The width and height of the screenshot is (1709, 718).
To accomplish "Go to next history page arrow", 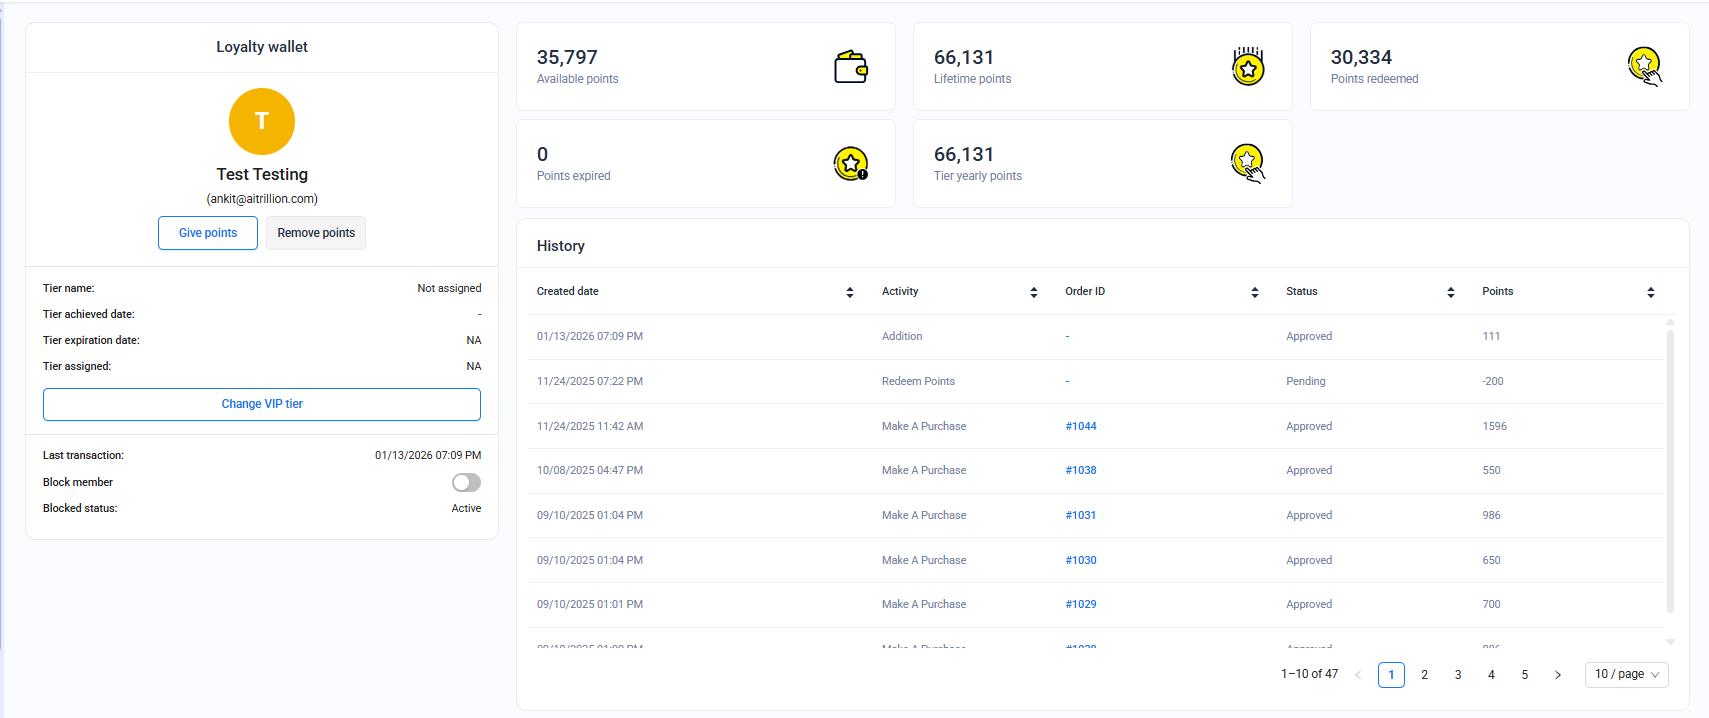I will pos(1557,675).
